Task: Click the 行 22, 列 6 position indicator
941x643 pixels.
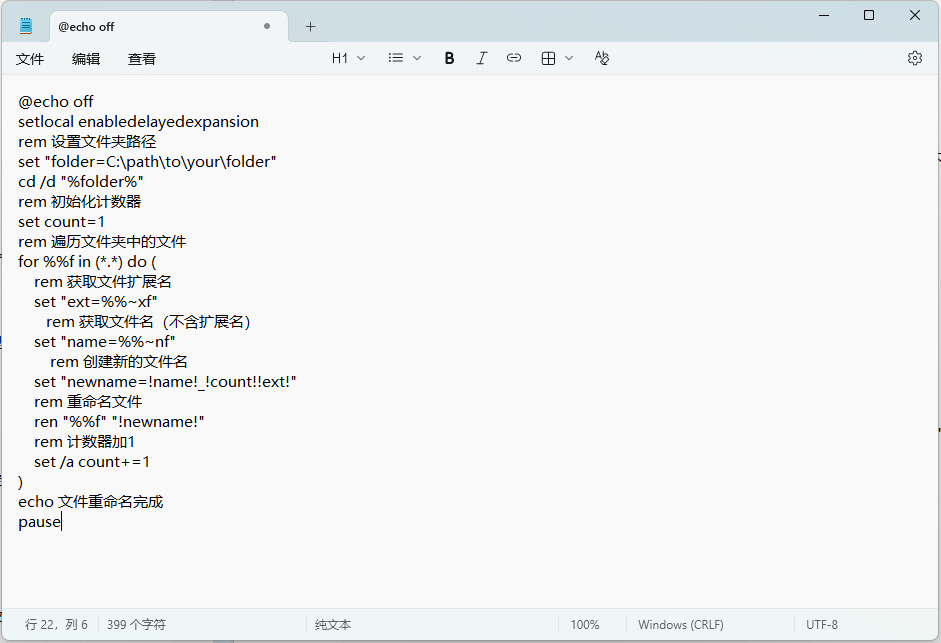Action: point(56,625)
